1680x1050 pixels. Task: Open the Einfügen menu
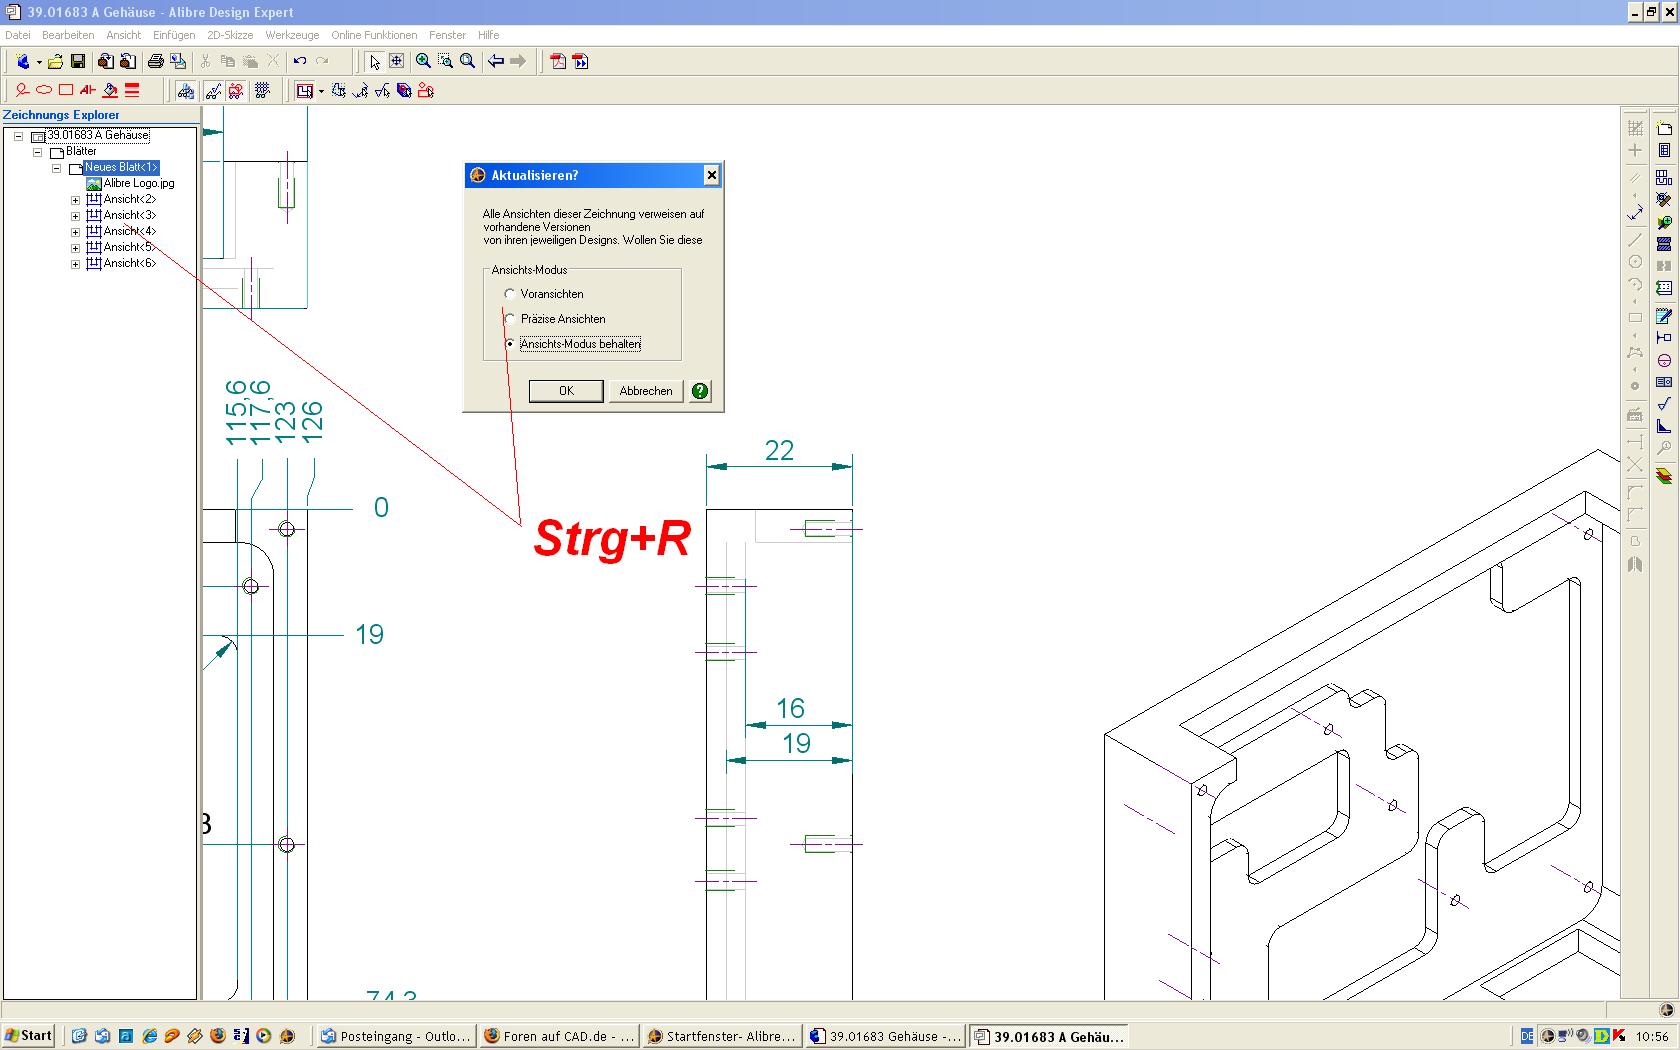(174, 35)
